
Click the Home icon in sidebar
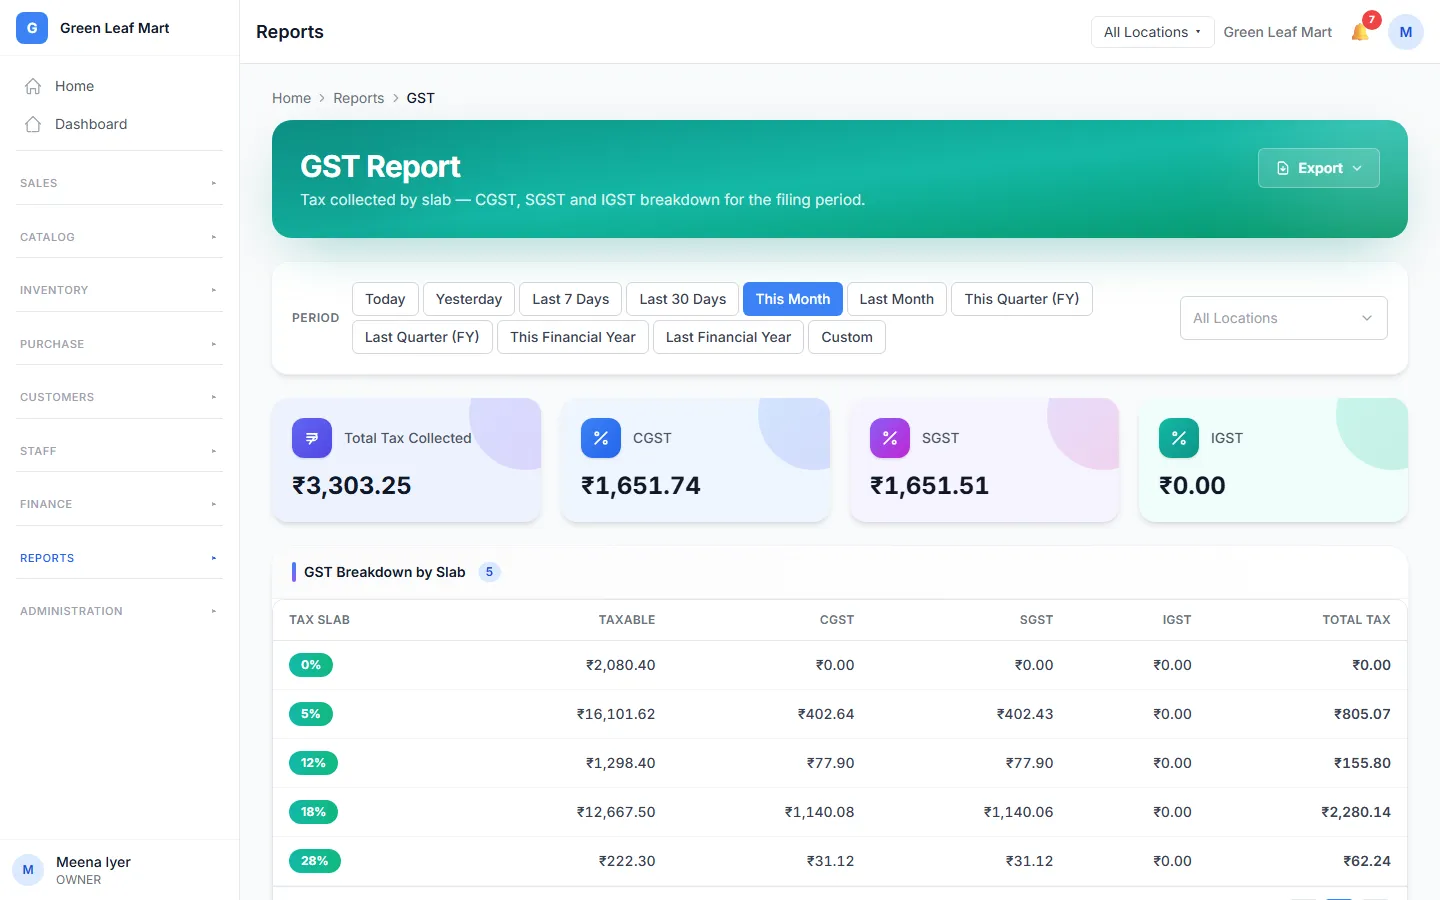(33, 86)
